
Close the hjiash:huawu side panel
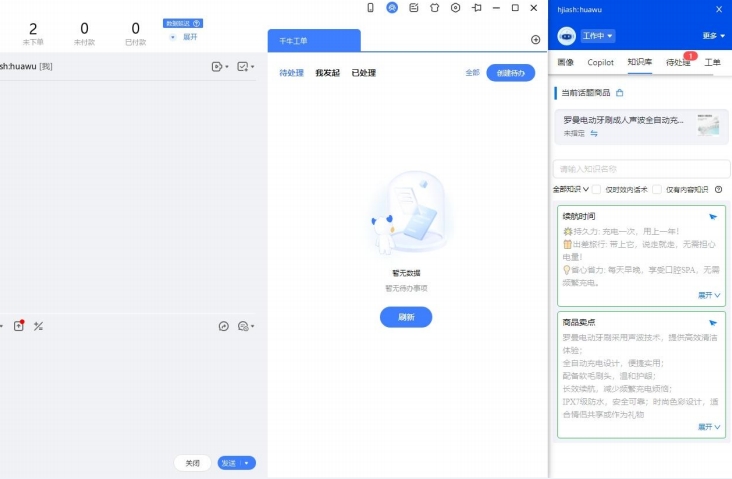(x=719, y=9)
